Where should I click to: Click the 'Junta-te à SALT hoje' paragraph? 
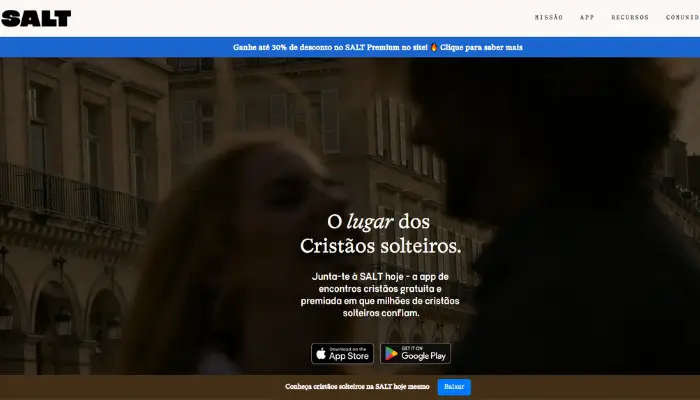coord(380,295)
